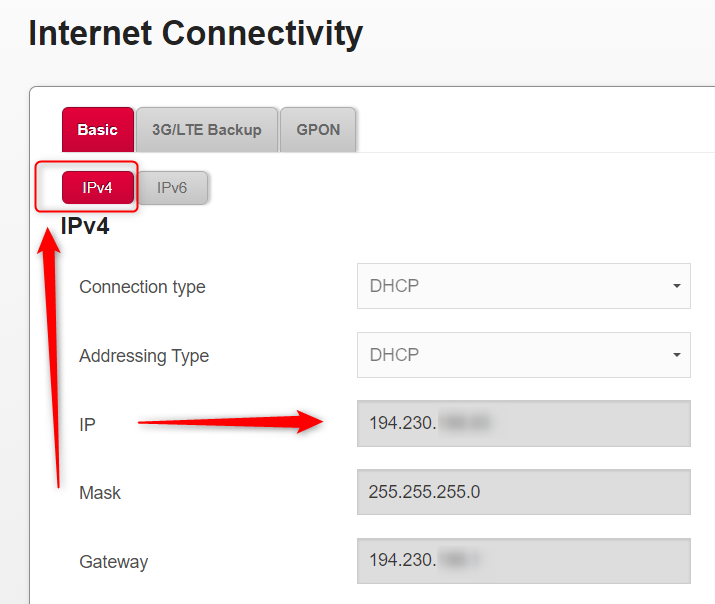Viewport: 715px width, 604px height.
Task: Click the IP address field
Action: coord(523,424)
